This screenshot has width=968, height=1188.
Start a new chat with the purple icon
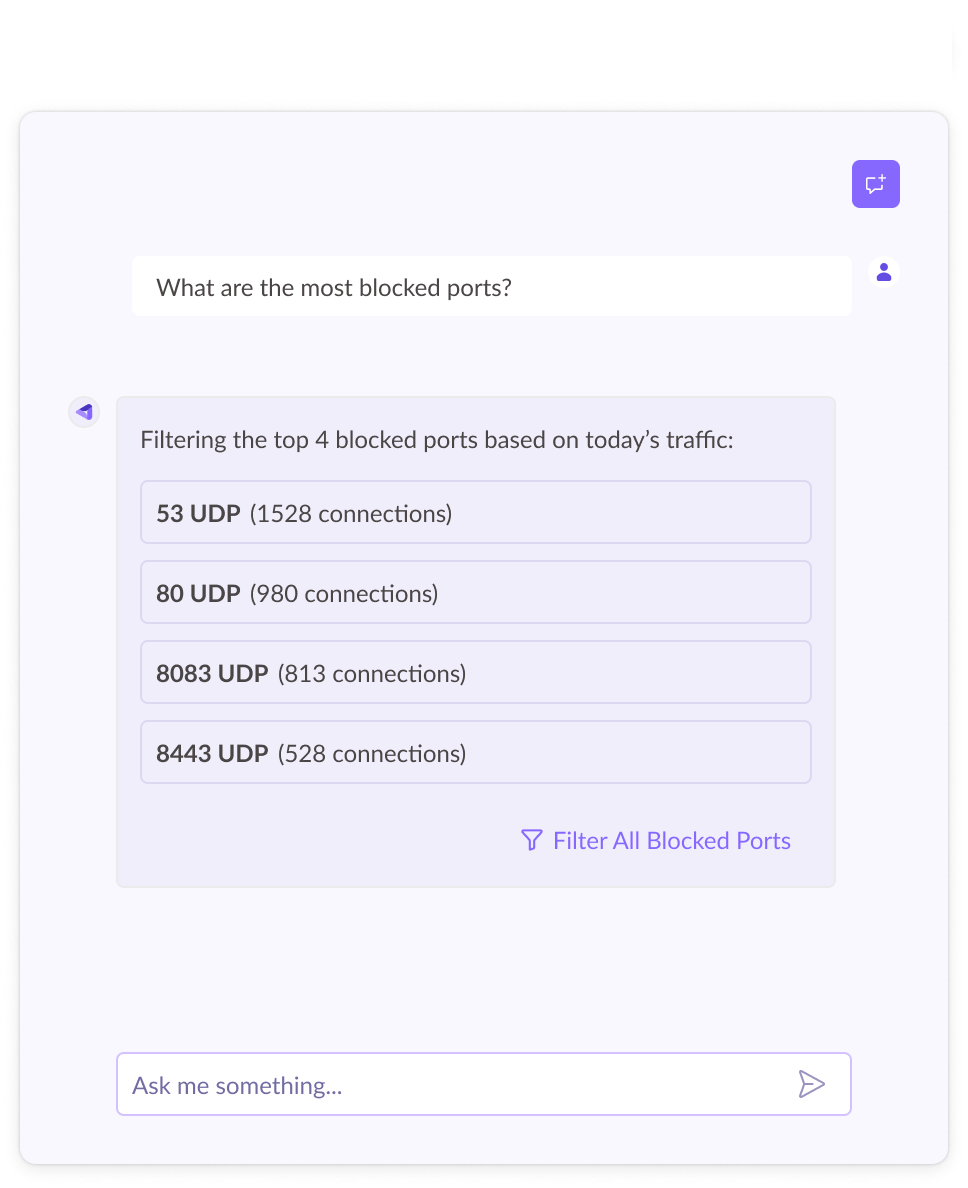[875, 184]
